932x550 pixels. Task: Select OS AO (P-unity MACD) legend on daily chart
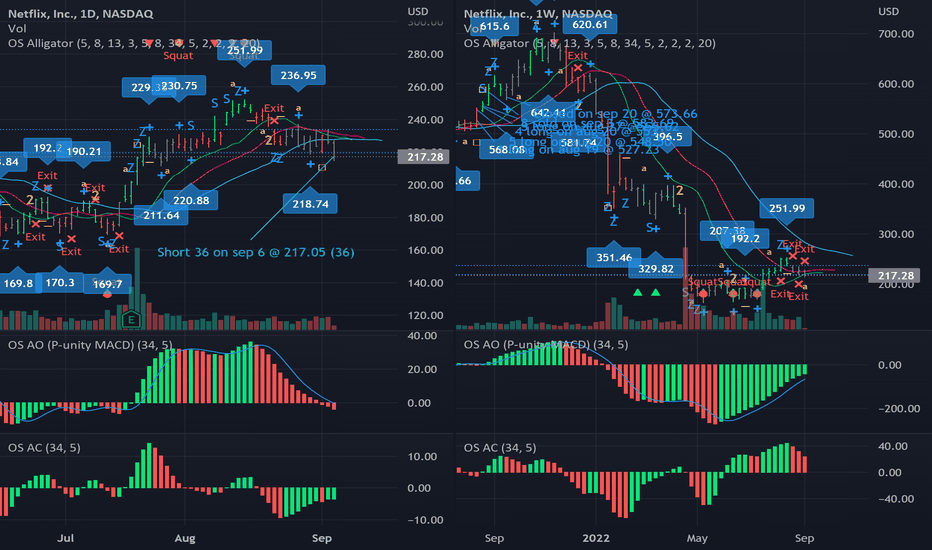coord(90,345)
